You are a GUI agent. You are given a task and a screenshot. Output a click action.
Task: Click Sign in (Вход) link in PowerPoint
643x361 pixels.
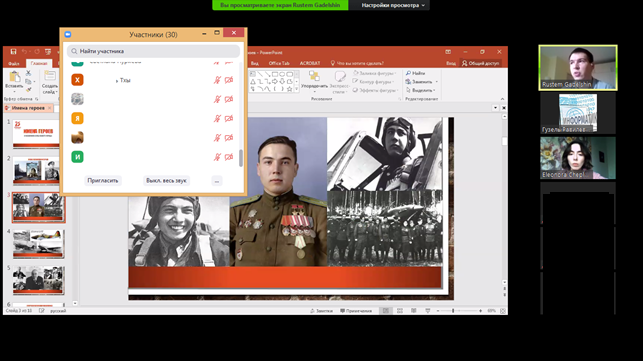(451, 63)
